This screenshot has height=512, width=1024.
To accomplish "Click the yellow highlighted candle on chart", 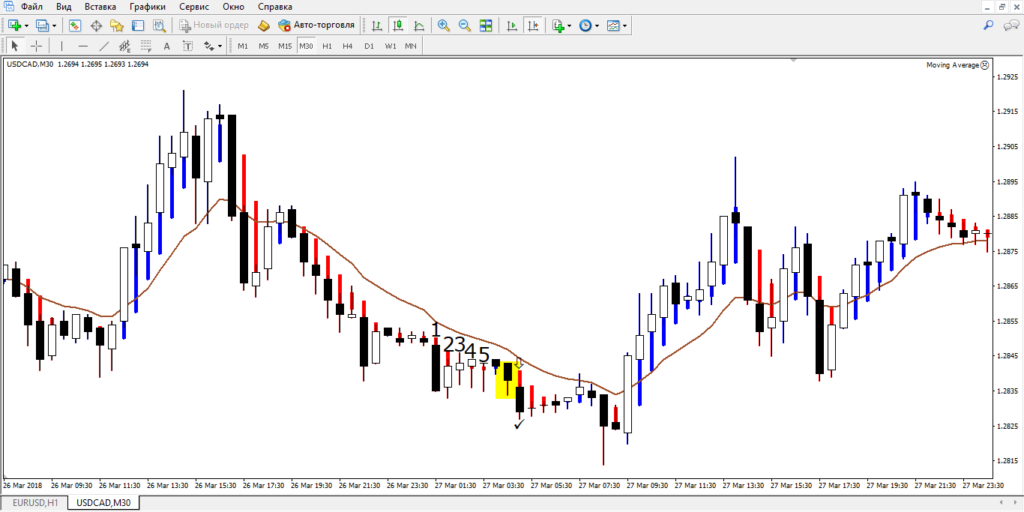I will pyautogui.click(x=509, y=380).
